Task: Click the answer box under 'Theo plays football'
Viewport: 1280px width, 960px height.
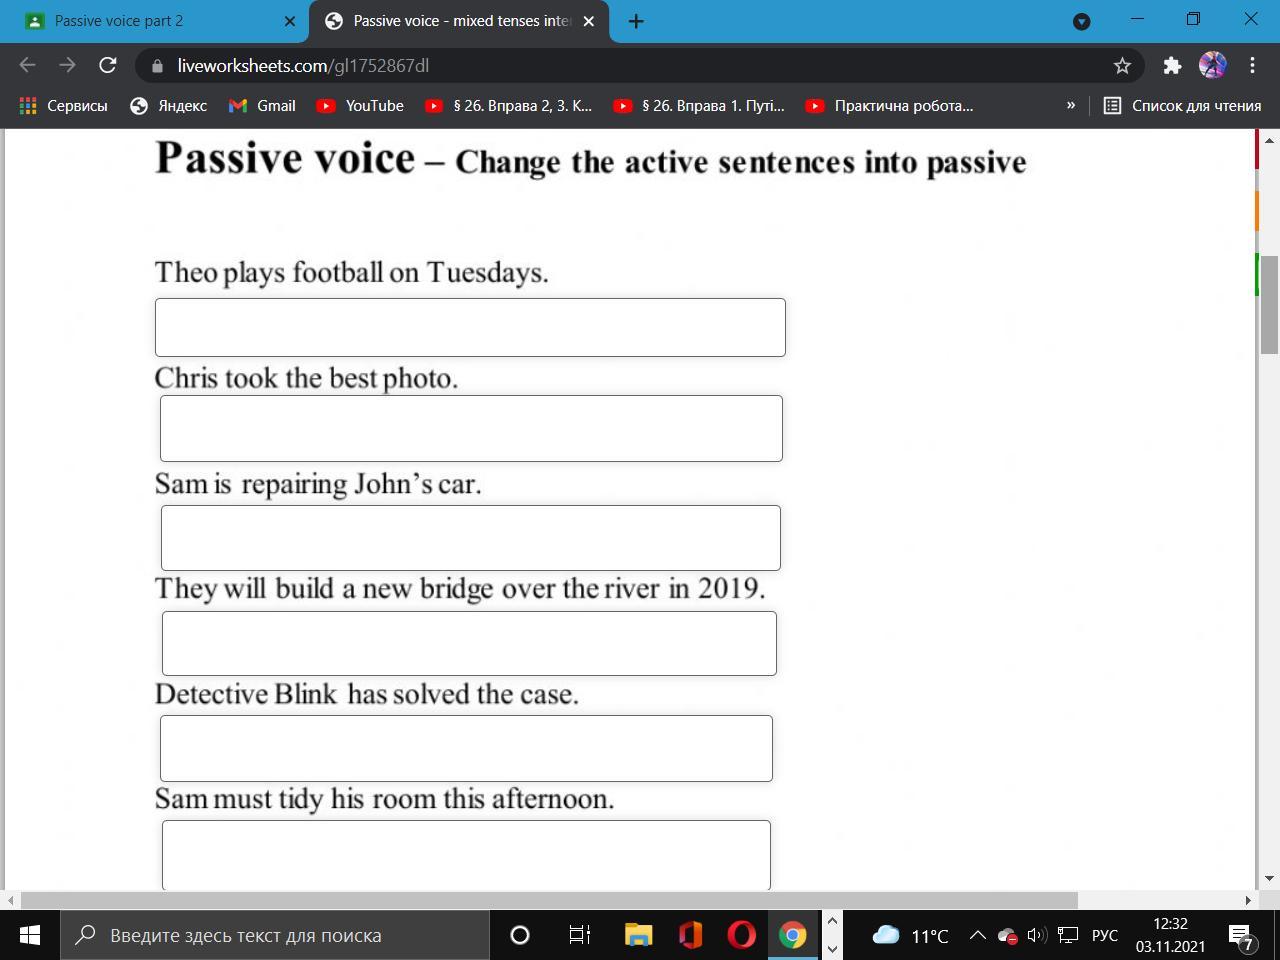Action: click(x=470, y=327)
